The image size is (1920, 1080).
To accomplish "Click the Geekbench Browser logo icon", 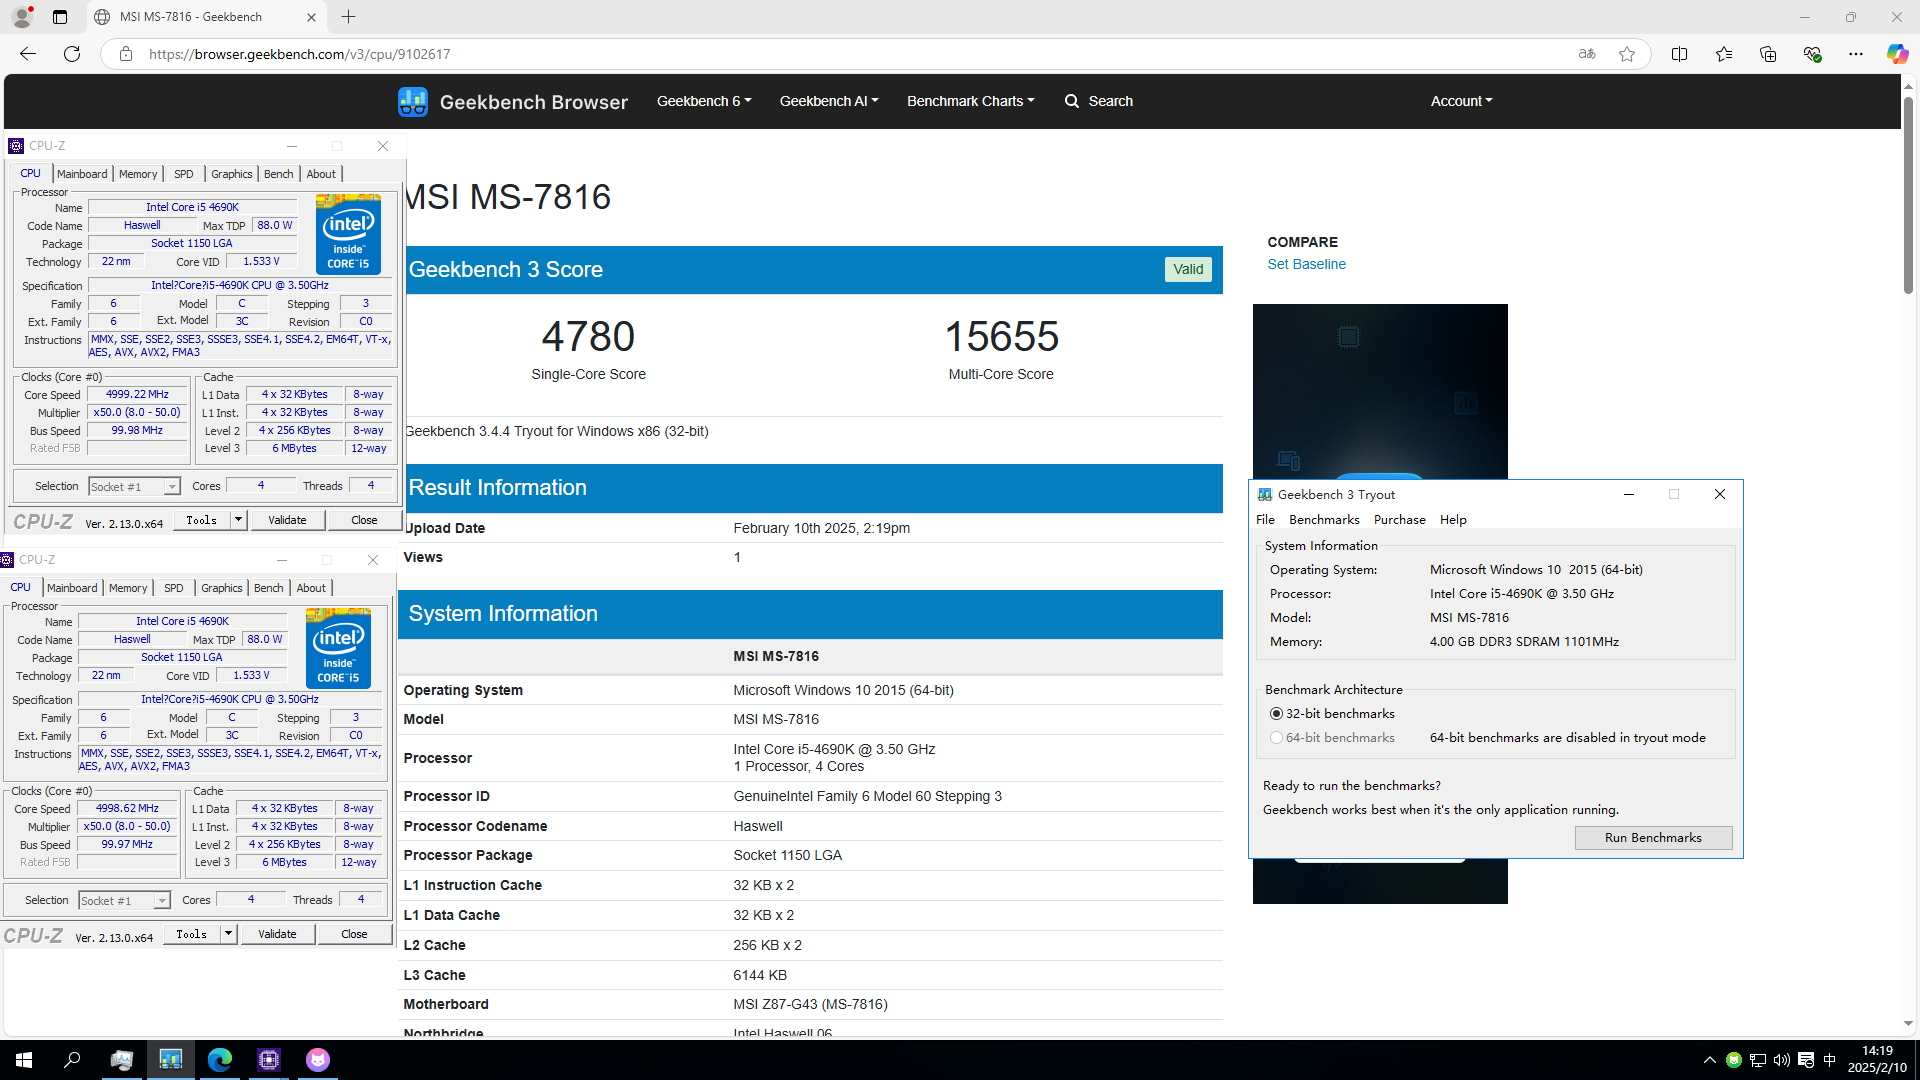I will click(x=412, y=101).
